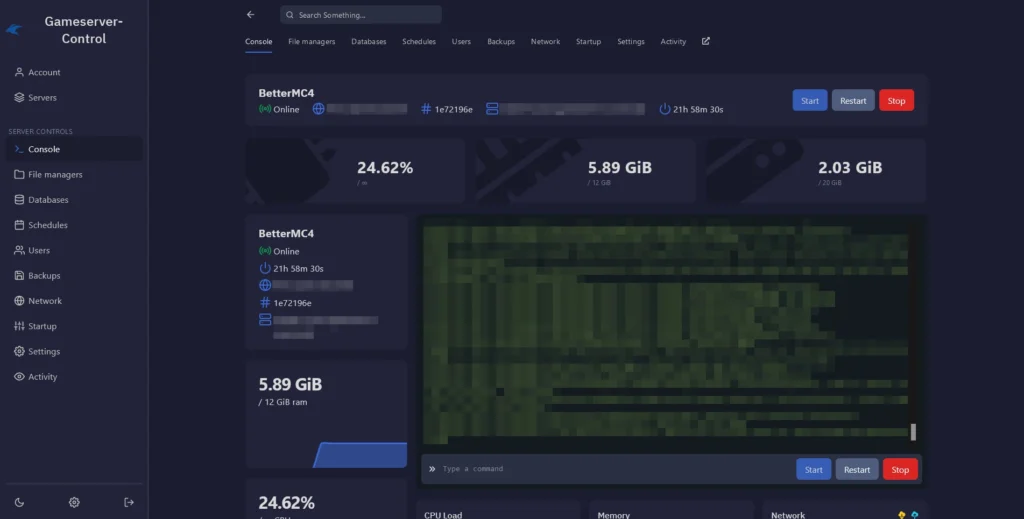Open Account in the sidebar
The height and width of the screenshot is (519, 1024).
[44, 73]
